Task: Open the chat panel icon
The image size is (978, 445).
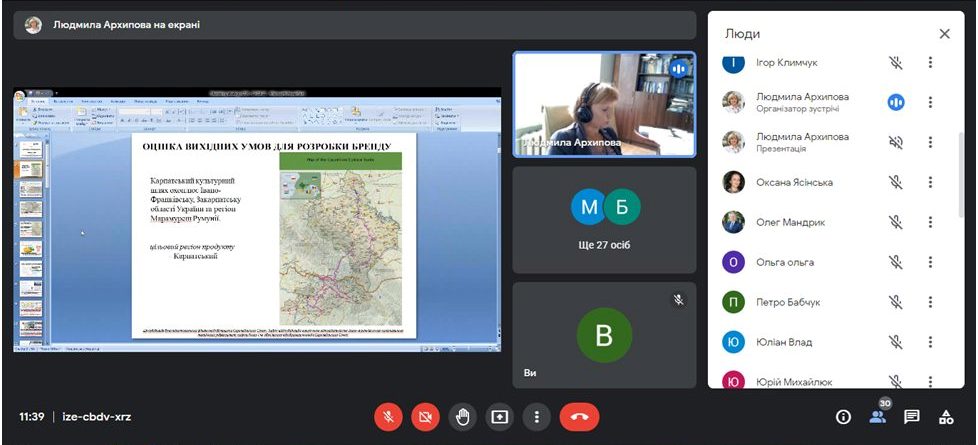Action: pos(911,417)
